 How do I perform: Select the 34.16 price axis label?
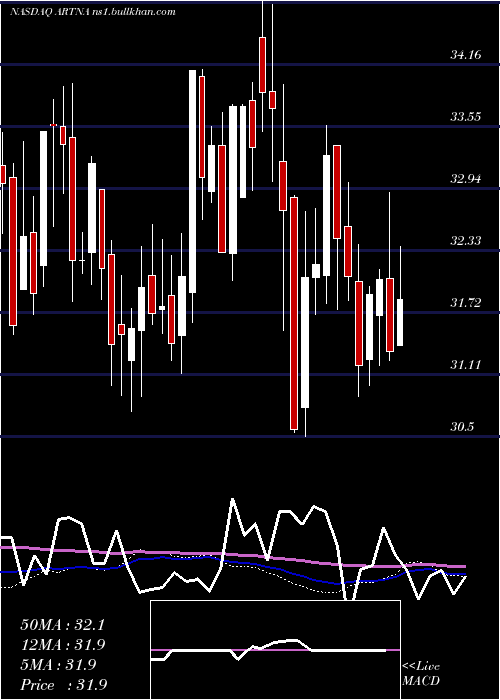click(x=466, y=55)
